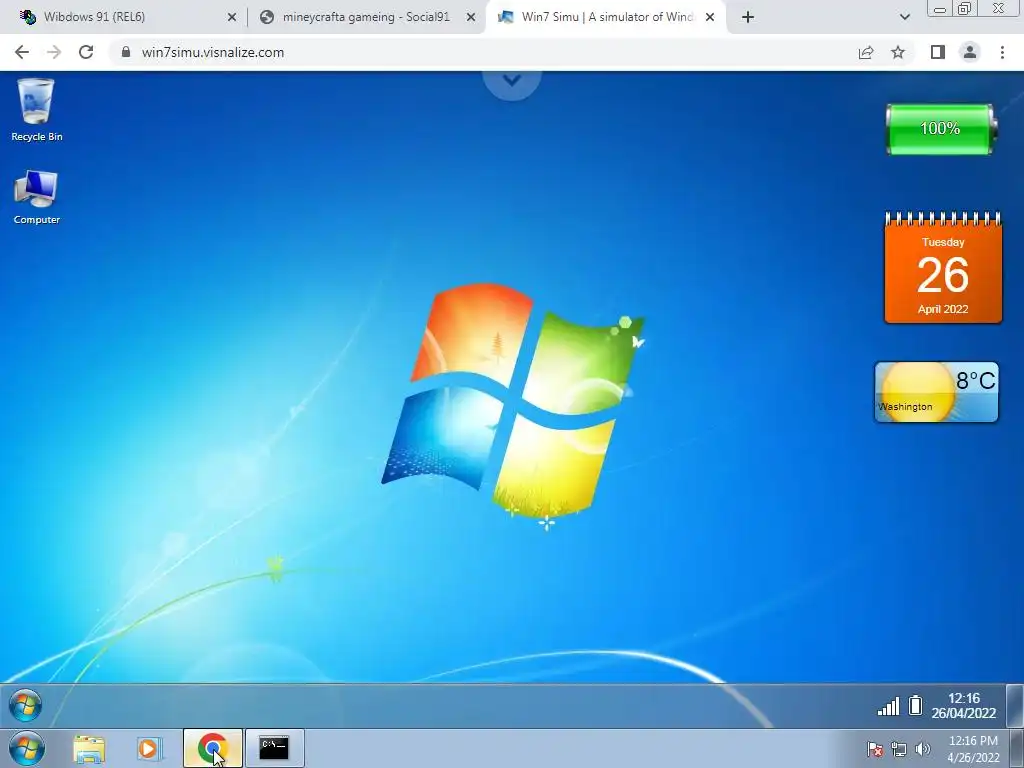
Task: Go forward in the browser
Action: click(54, 52)
